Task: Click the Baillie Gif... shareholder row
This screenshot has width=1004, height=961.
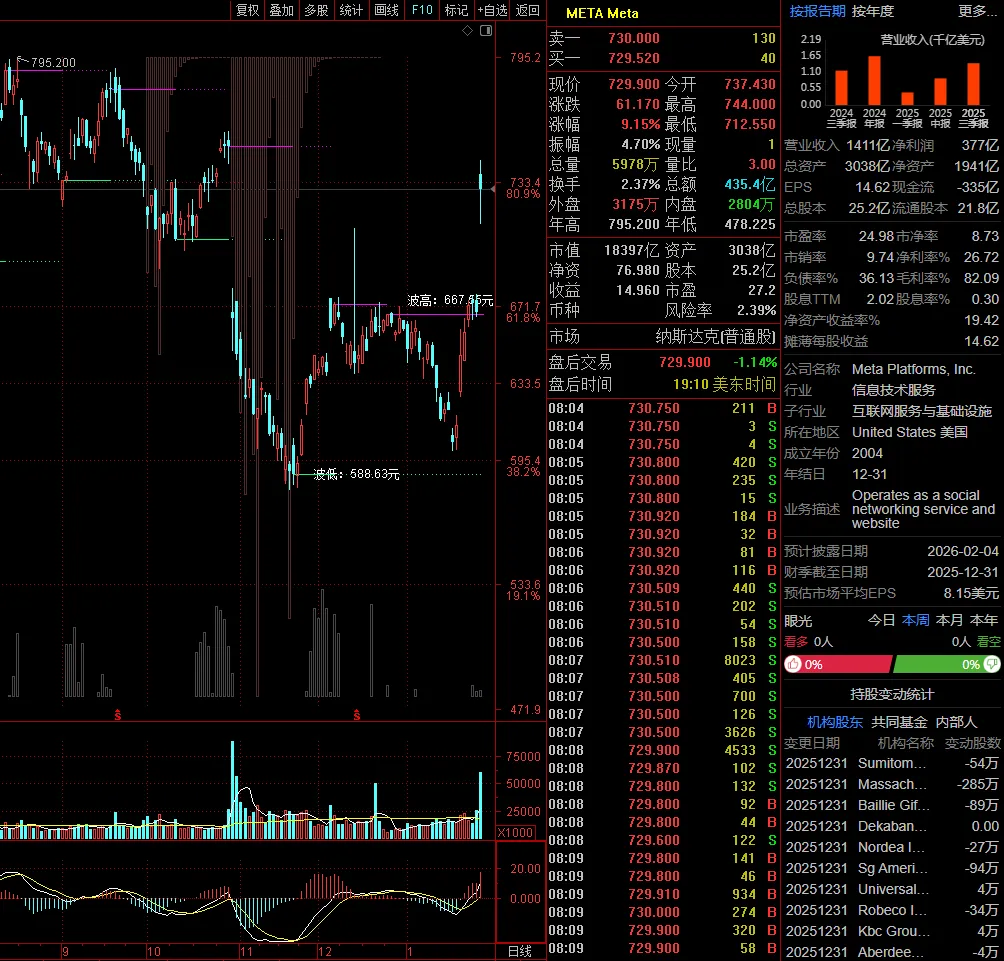Action: point(893,805)
